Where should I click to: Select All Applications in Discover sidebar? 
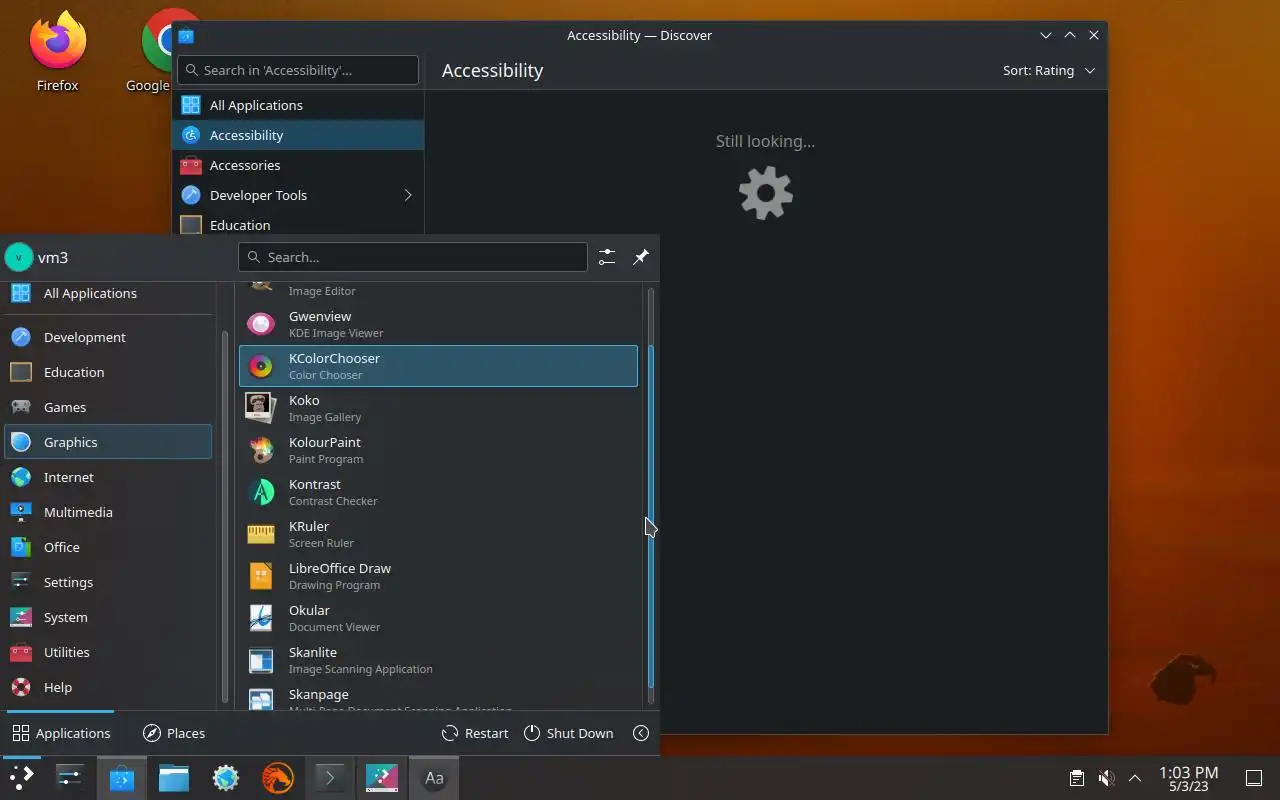click(x=298, y=105)
